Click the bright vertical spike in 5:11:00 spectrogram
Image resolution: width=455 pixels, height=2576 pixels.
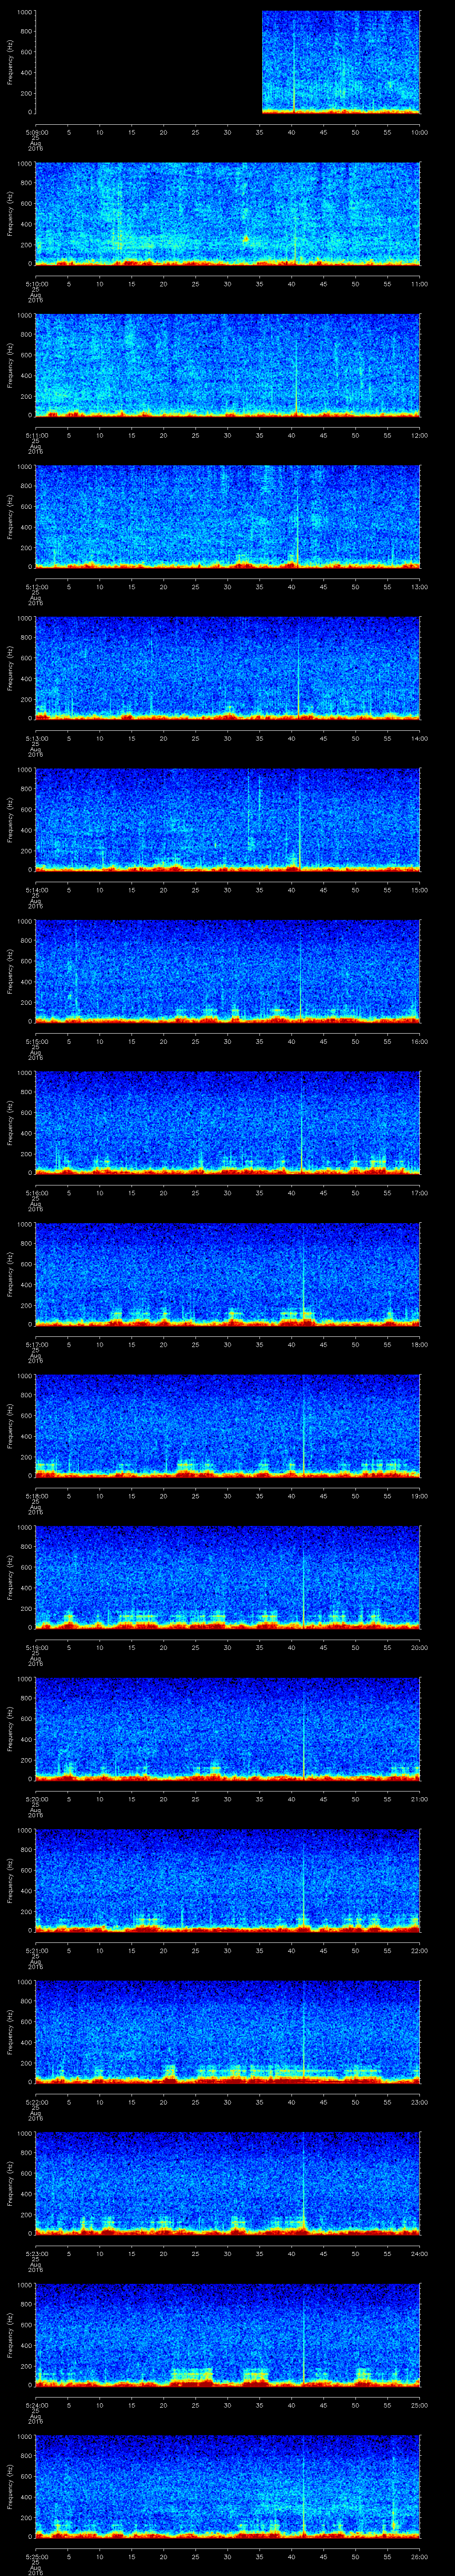[297, 385]
